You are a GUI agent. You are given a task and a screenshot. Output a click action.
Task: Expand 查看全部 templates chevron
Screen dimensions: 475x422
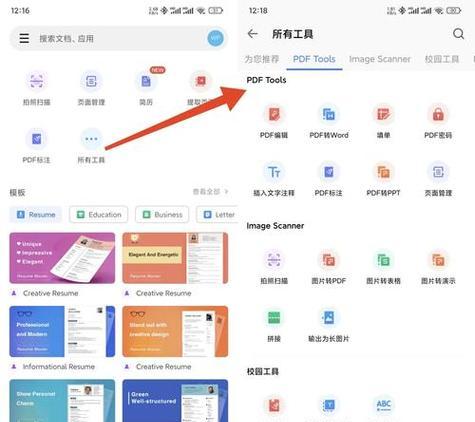click(226, 191)
